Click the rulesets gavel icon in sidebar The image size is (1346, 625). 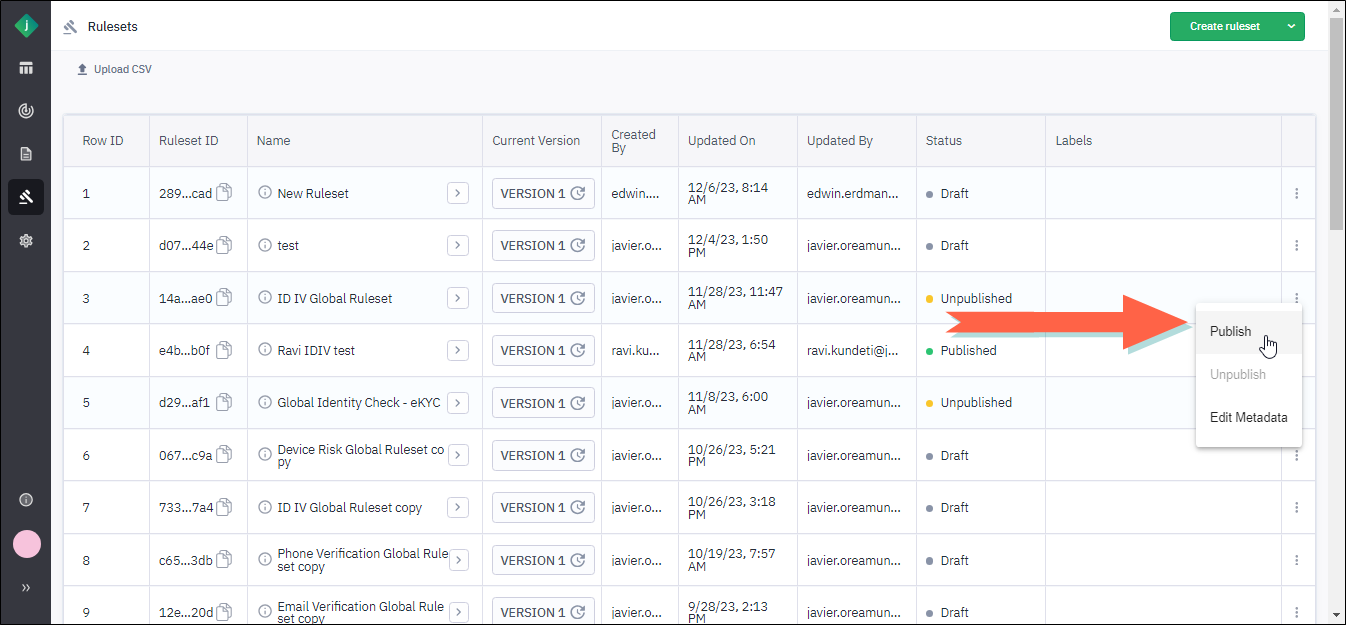pyautogui.click(x=26, y=197)
